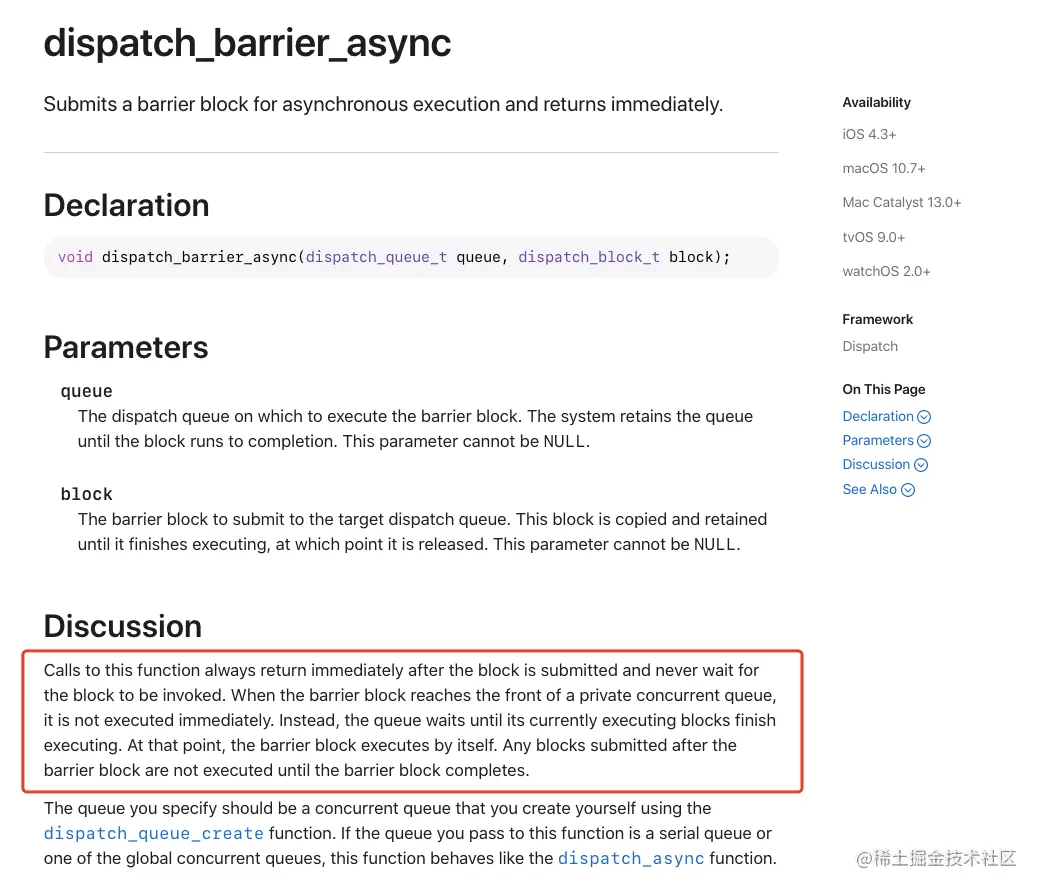The image size is (1041, 893).
Task: Click dispatch_block_t type in the declaration
Action: click(589, 257)
